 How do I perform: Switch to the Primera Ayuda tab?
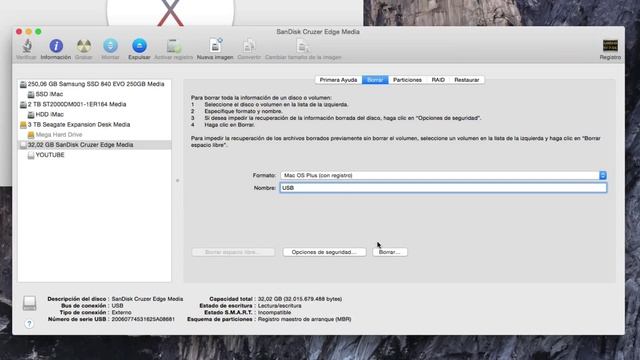[x=338, y=80]
